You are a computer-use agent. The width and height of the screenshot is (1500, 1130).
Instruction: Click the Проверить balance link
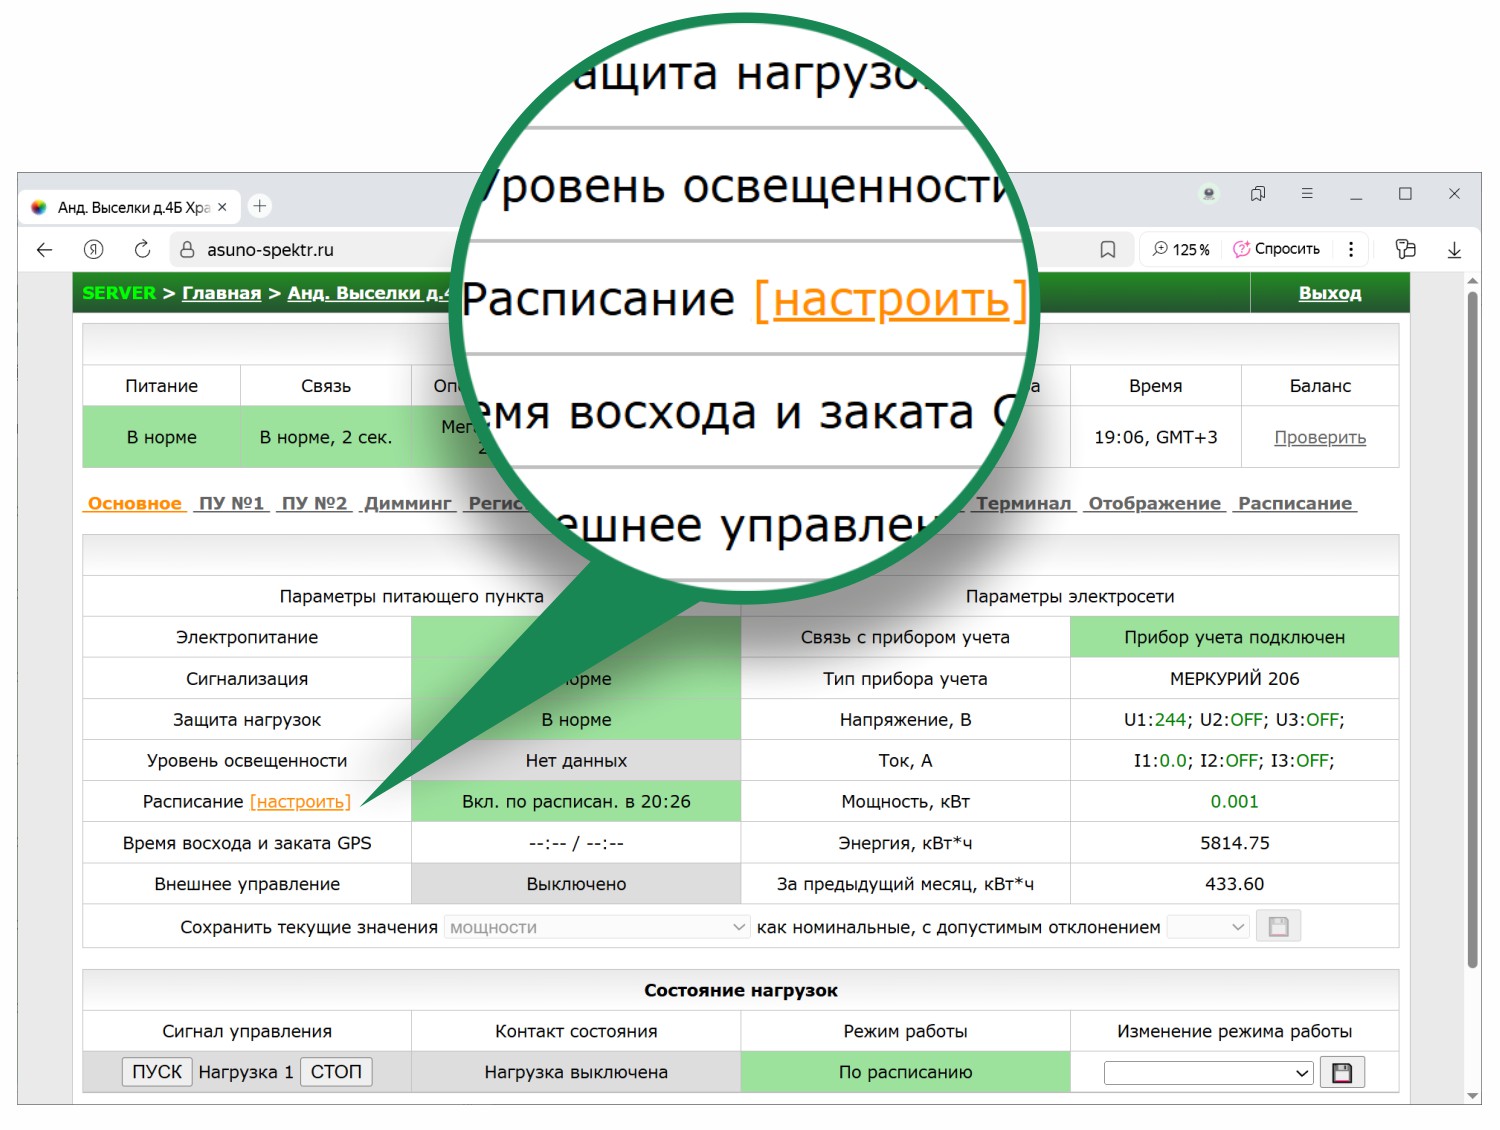1320,437
